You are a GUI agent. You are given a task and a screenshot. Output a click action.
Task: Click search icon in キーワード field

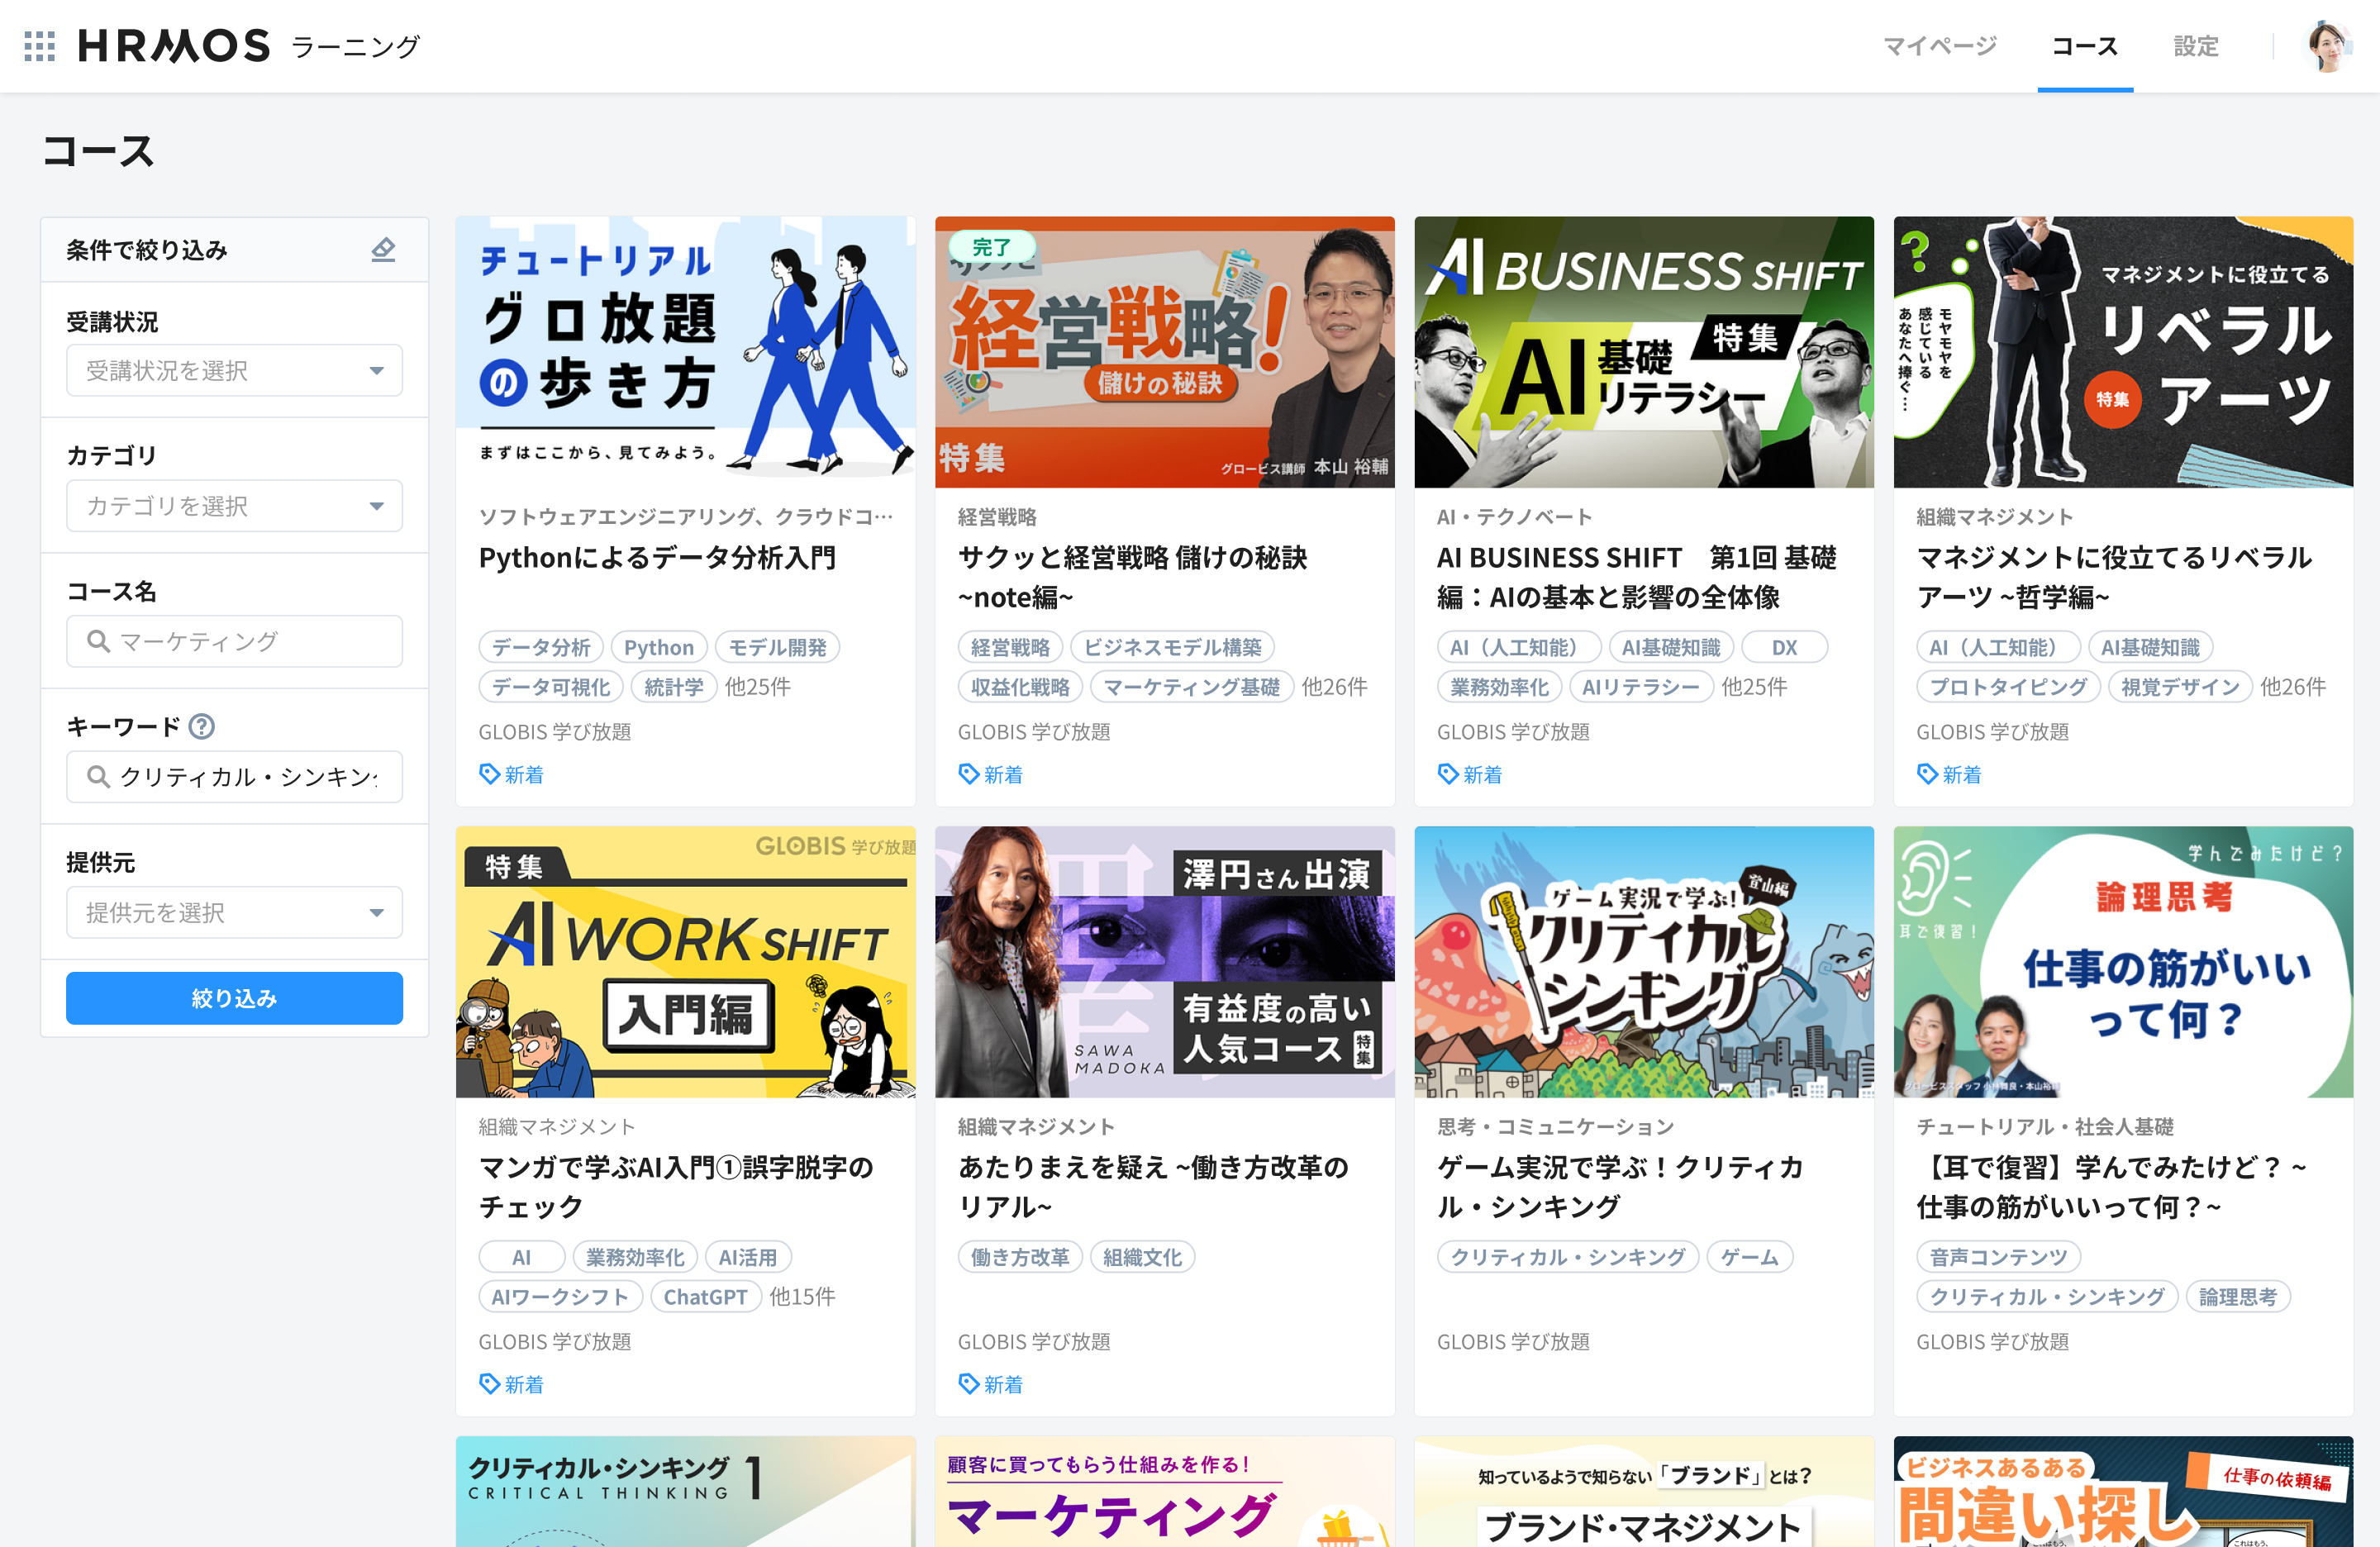pos(98,777)
